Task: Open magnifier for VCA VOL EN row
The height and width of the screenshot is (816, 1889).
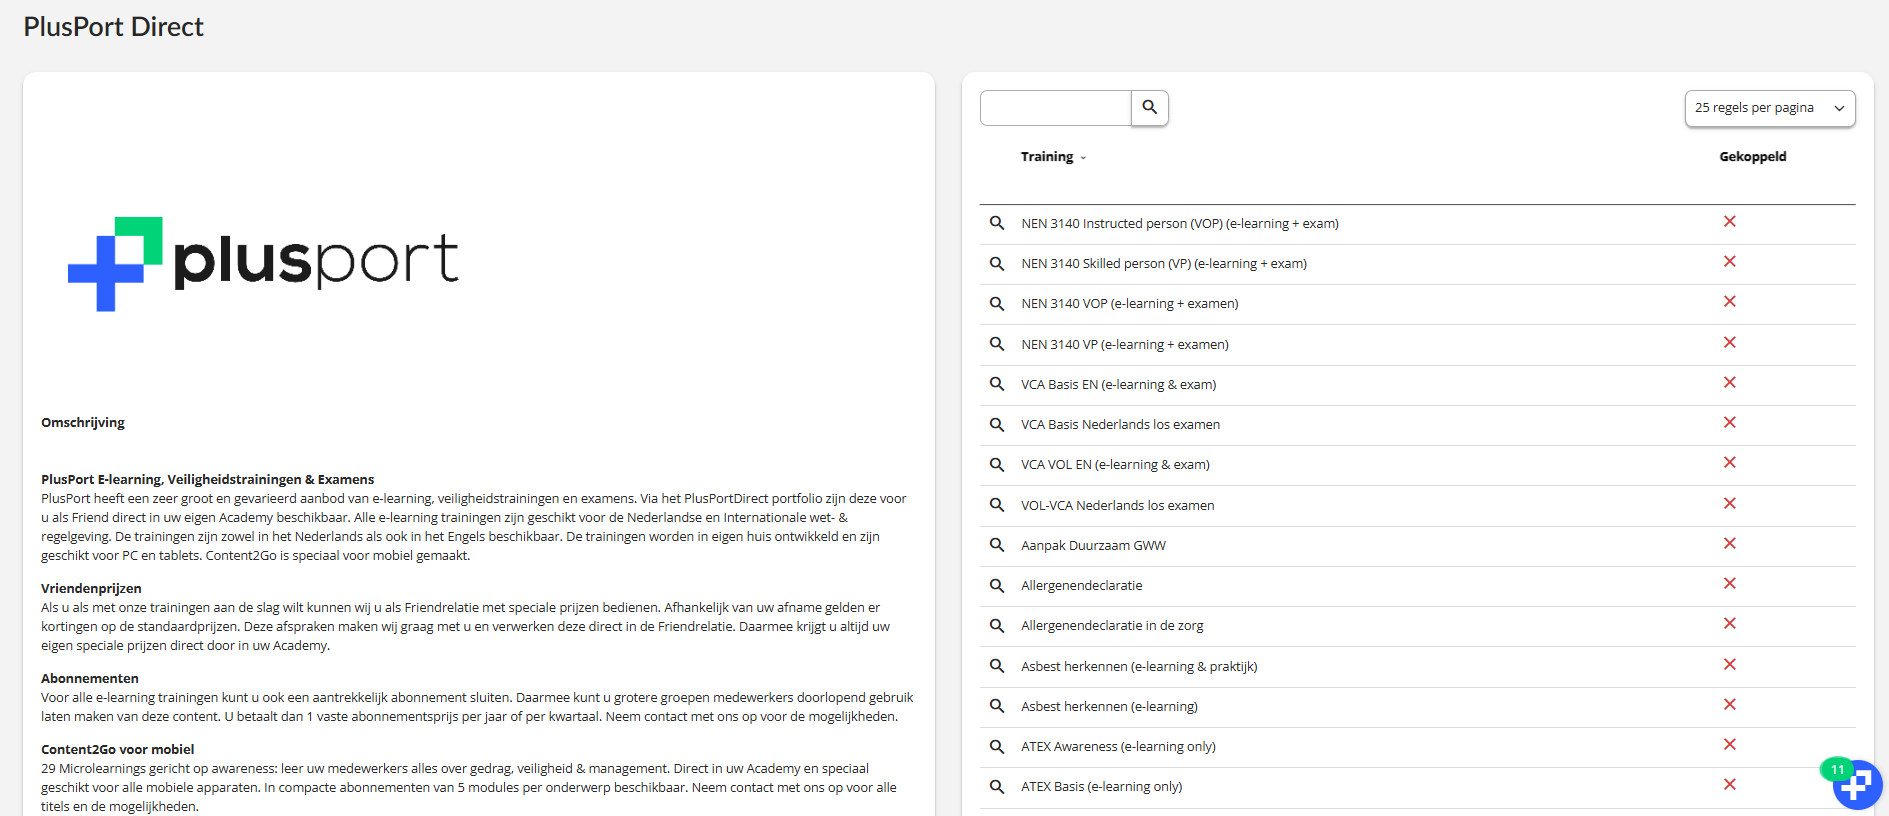Action: tap(997, 464)
